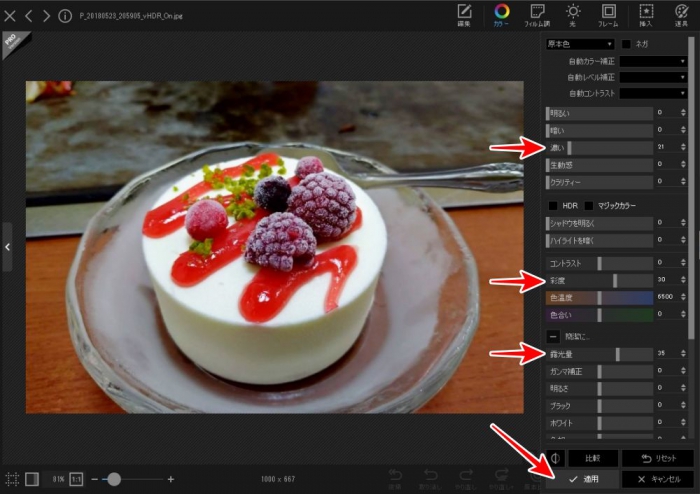
Task: Collapse the advanced section minus button
Action: (554, 336)
